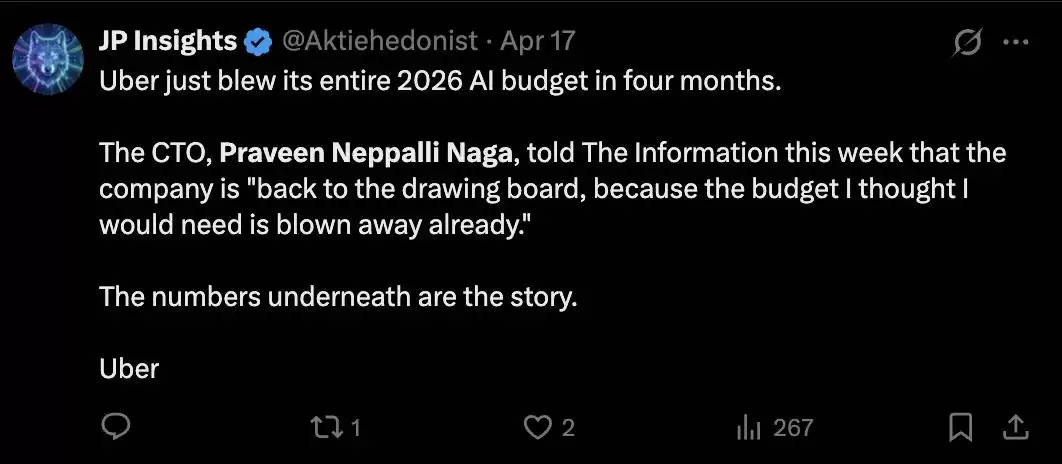The height and width of the screenshot is (464, 1062).
Task: Bookmark this post with the bookmark icon
Action: pyautogui.click(x=960, y=428)
